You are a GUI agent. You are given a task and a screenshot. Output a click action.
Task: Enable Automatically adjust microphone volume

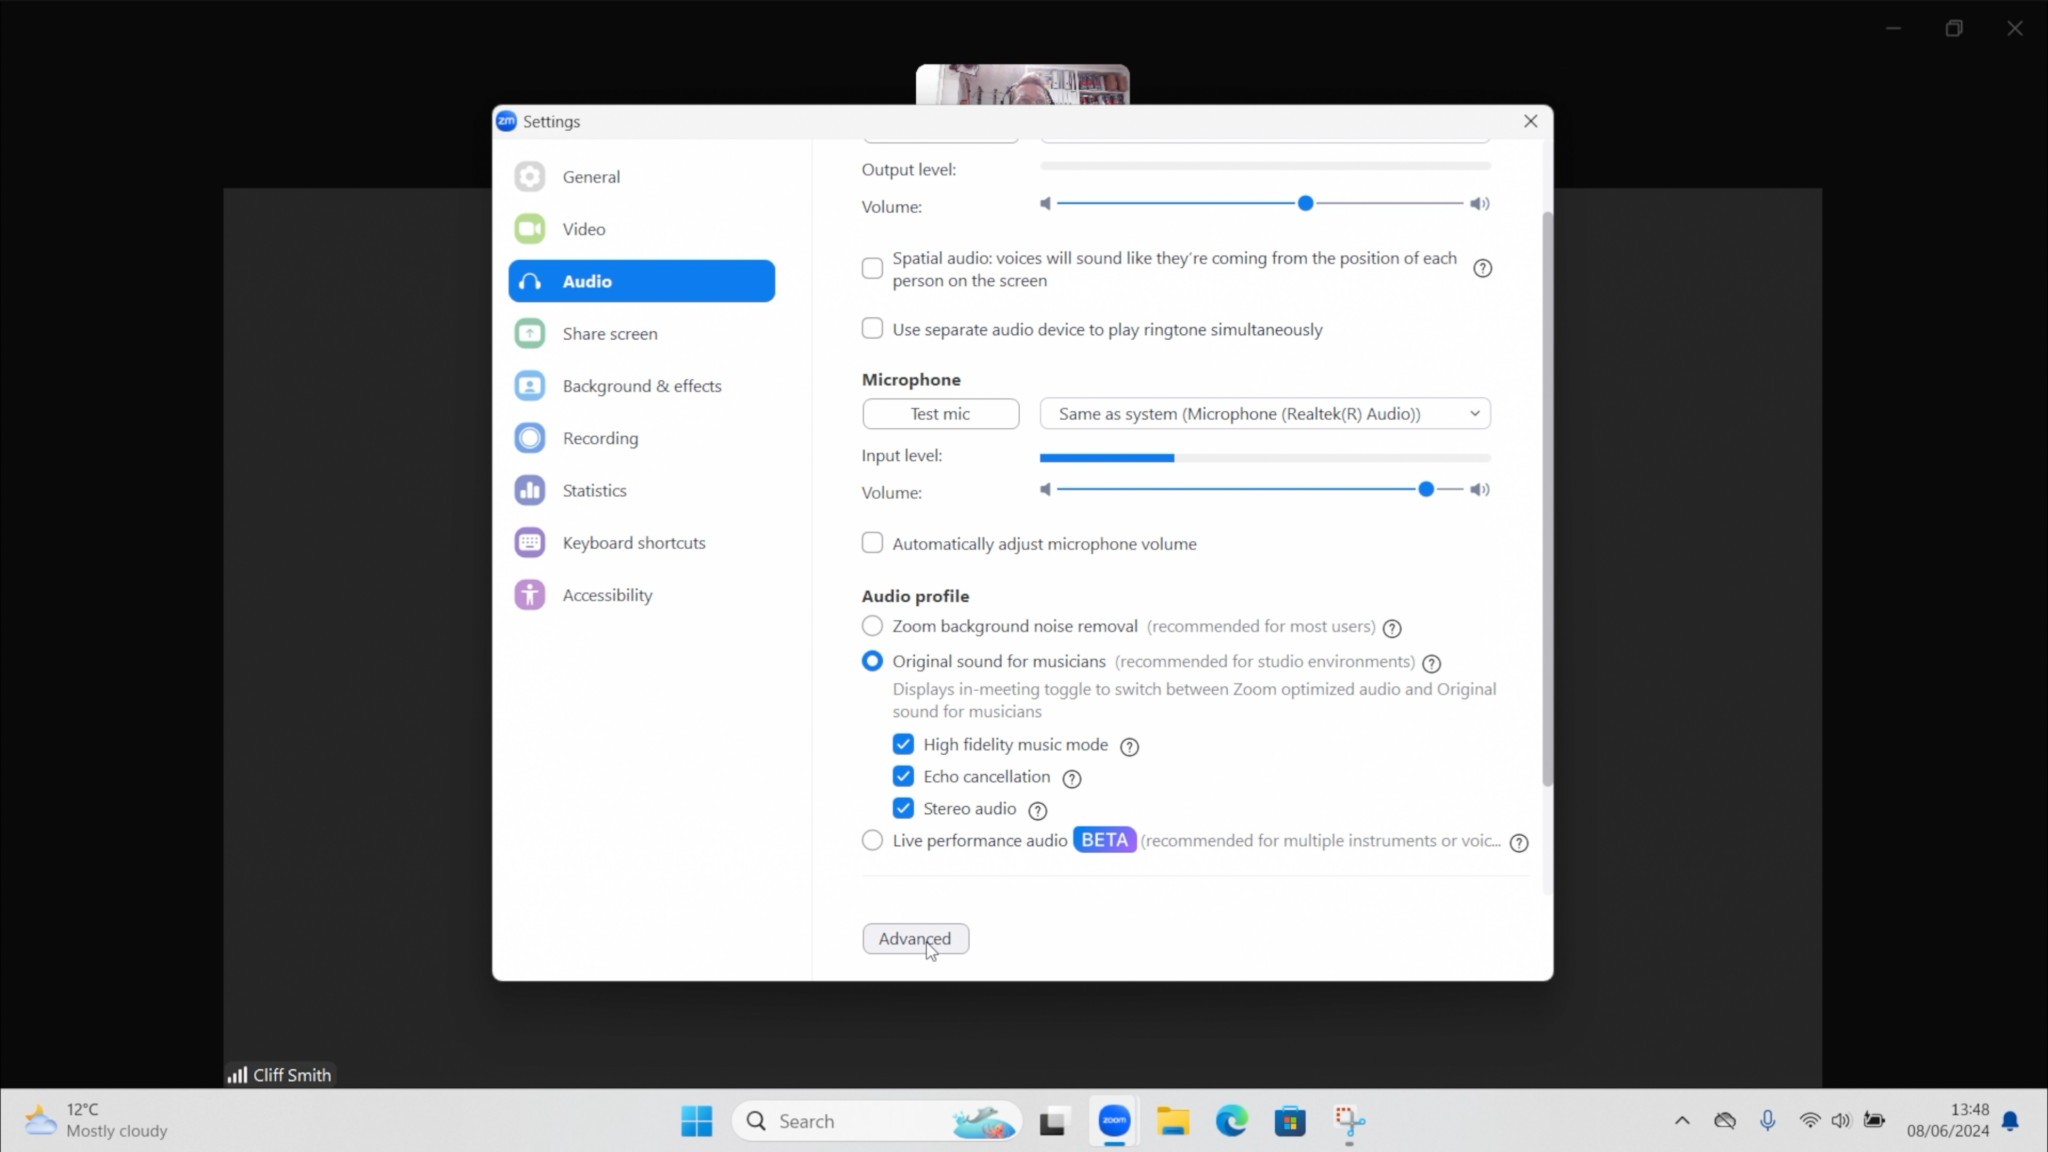pos(871,542)
